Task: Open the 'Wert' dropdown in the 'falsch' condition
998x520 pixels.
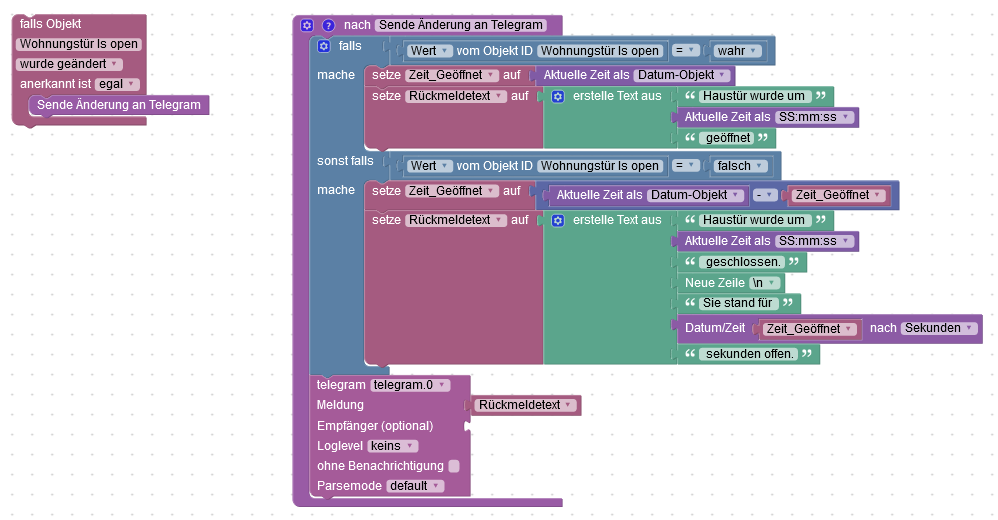Action: tap(430, 166)
